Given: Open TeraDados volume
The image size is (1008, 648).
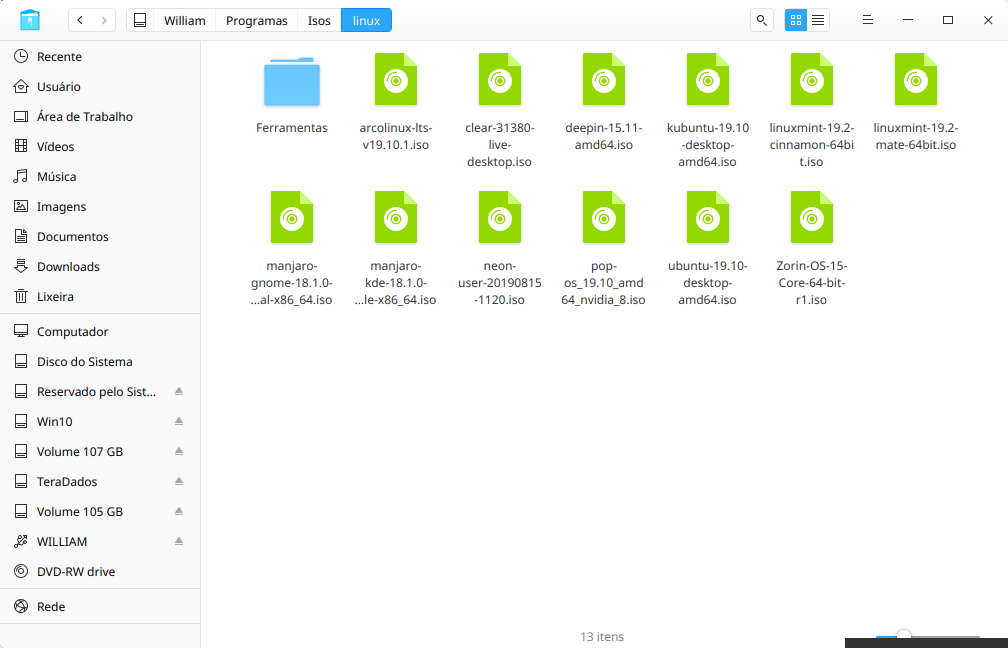Looking at the screenshot, I should click(x=100, y=482).
